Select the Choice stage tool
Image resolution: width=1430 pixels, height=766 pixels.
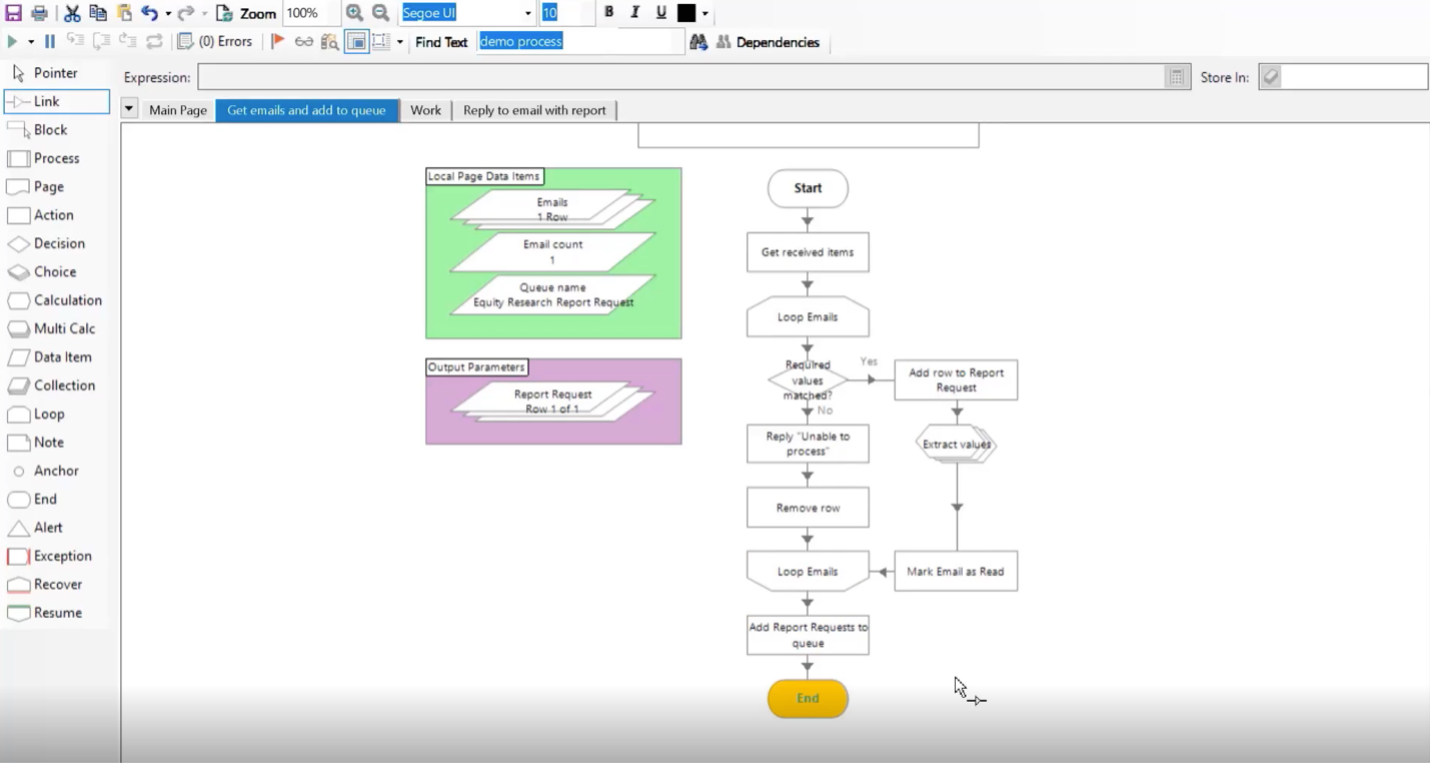click(57, 272)
